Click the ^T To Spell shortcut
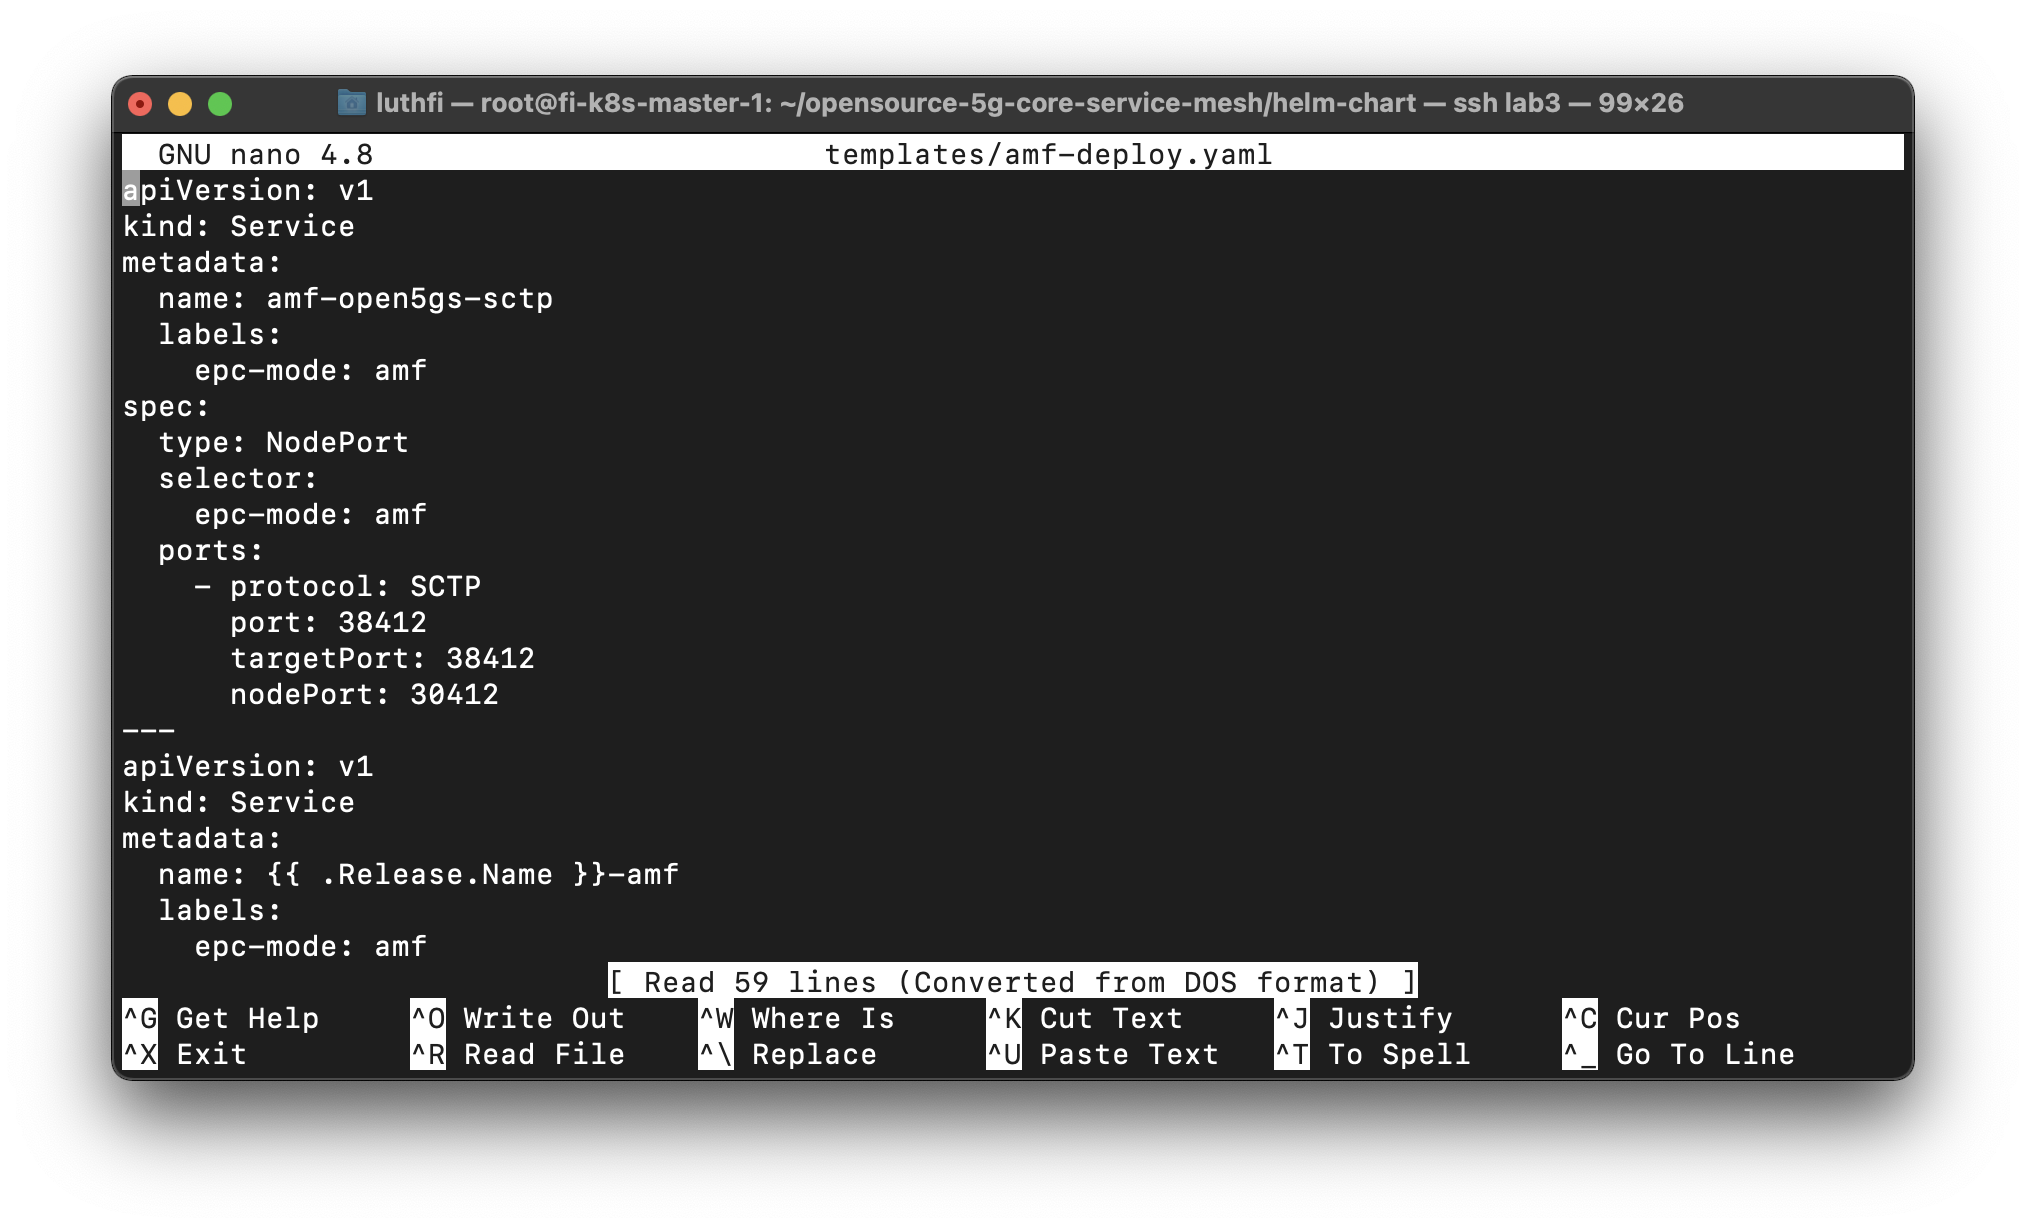This screenshot has width=2026, height=1228. click(x=1373, y=1054)
